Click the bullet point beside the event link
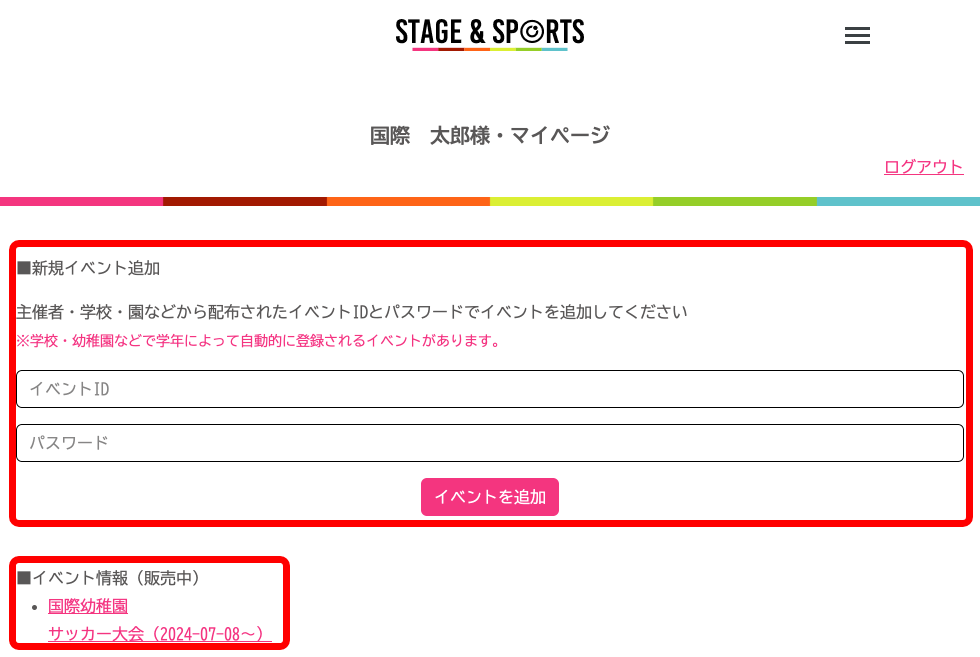The height and width of the screenshot is (657, 980). [x=34, y=607]
